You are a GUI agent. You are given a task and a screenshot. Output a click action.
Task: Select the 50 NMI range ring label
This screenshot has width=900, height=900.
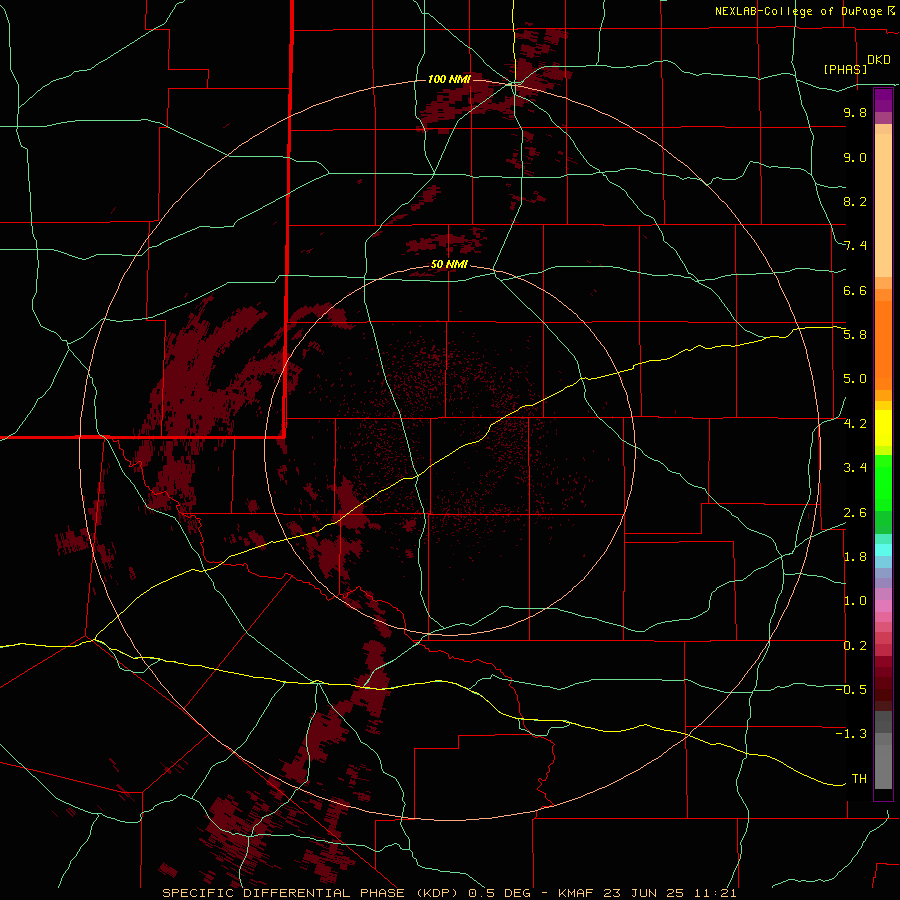tap(449, 264)
